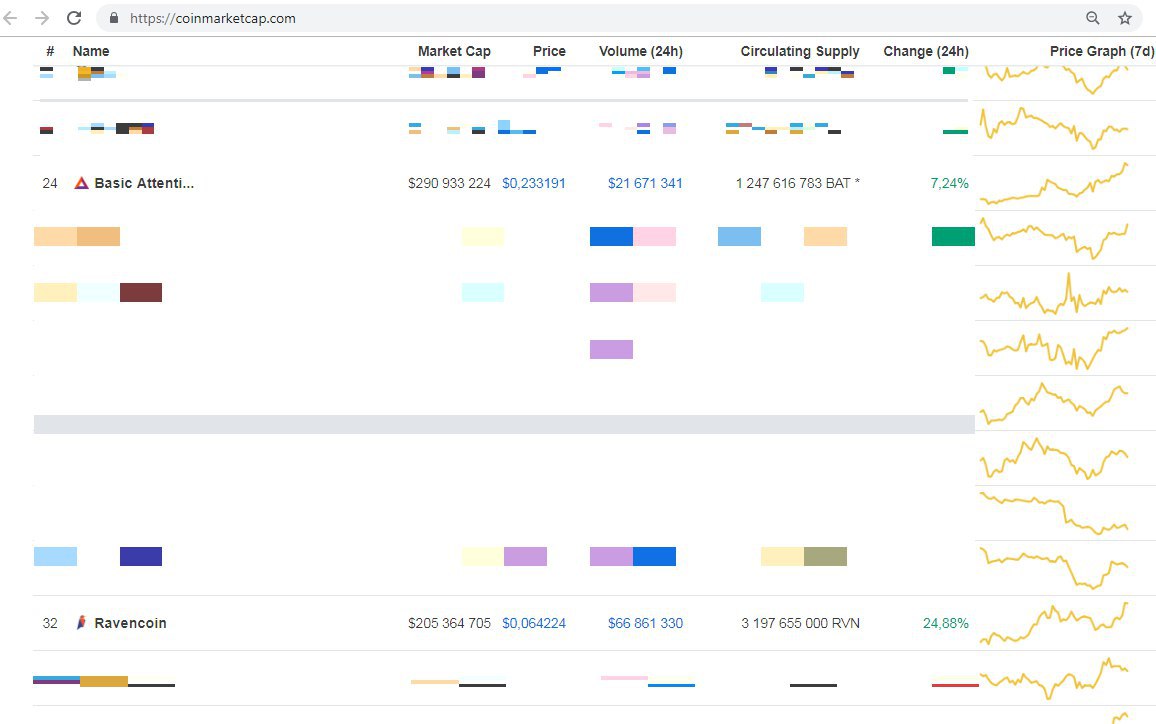Open the Basic Attention Token coin page
Image resolution: width=1156 pixels, height=724 pixels.
tap(144, 183)
